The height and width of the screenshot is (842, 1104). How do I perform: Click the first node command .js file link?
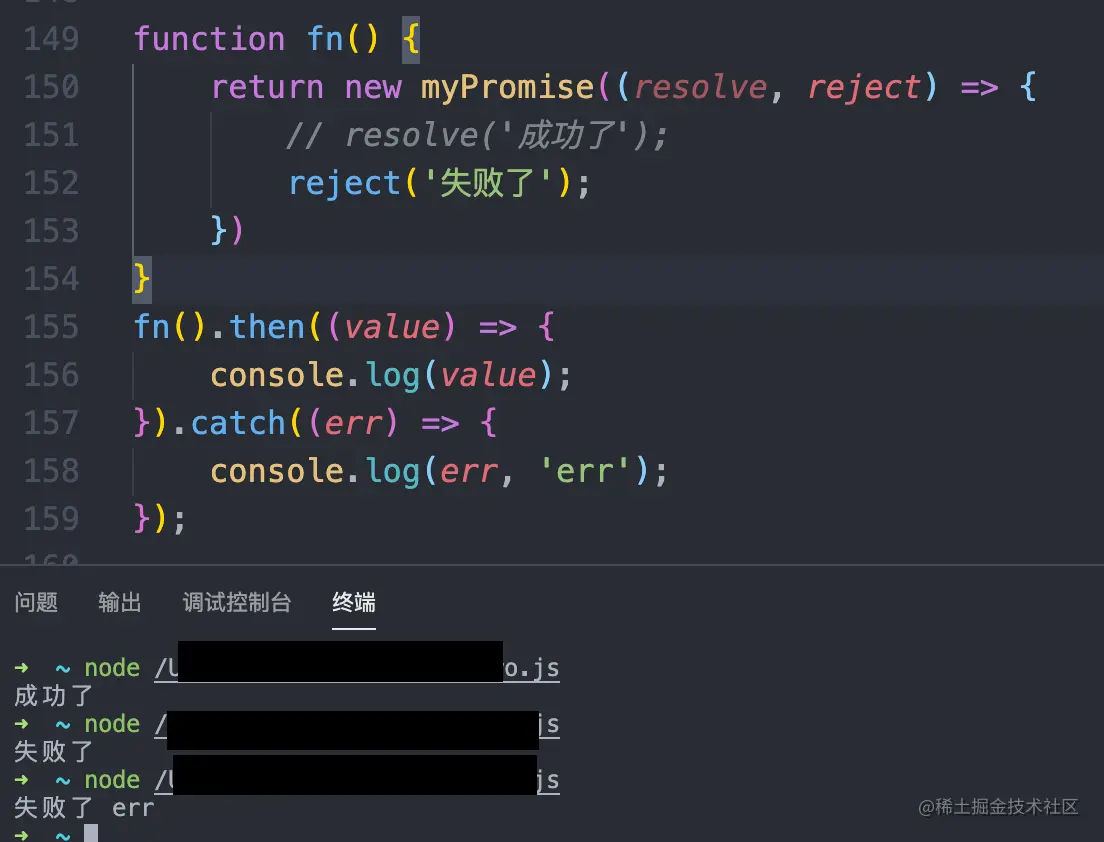(357, 667)
